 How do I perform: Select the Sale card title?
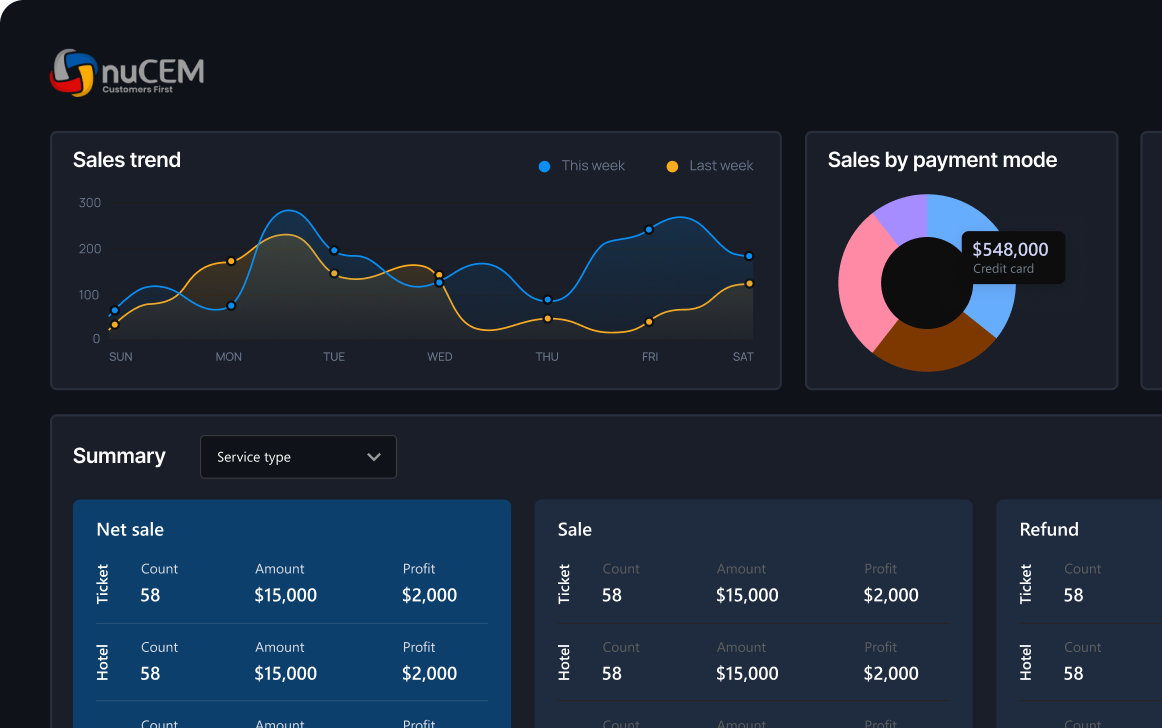pyautogui.click(x=574, y=529)
